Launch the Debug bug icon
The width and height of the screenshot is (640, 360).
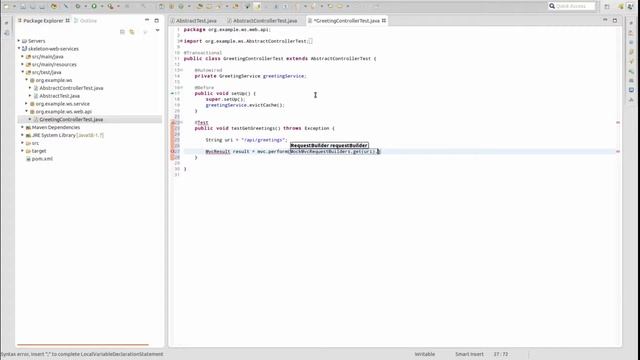(78, 6)
